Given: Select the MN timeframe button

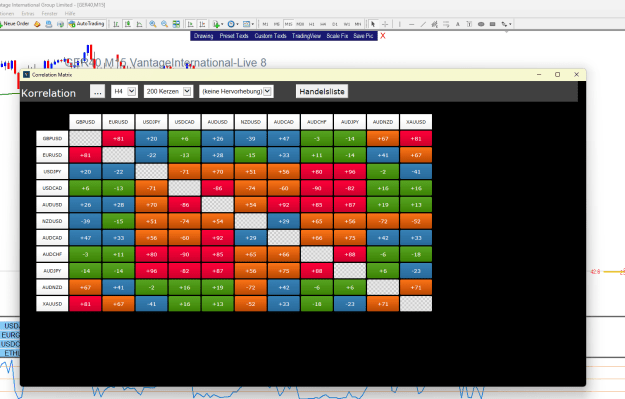Looking at the screenshot, I should [x=358, y=24].
